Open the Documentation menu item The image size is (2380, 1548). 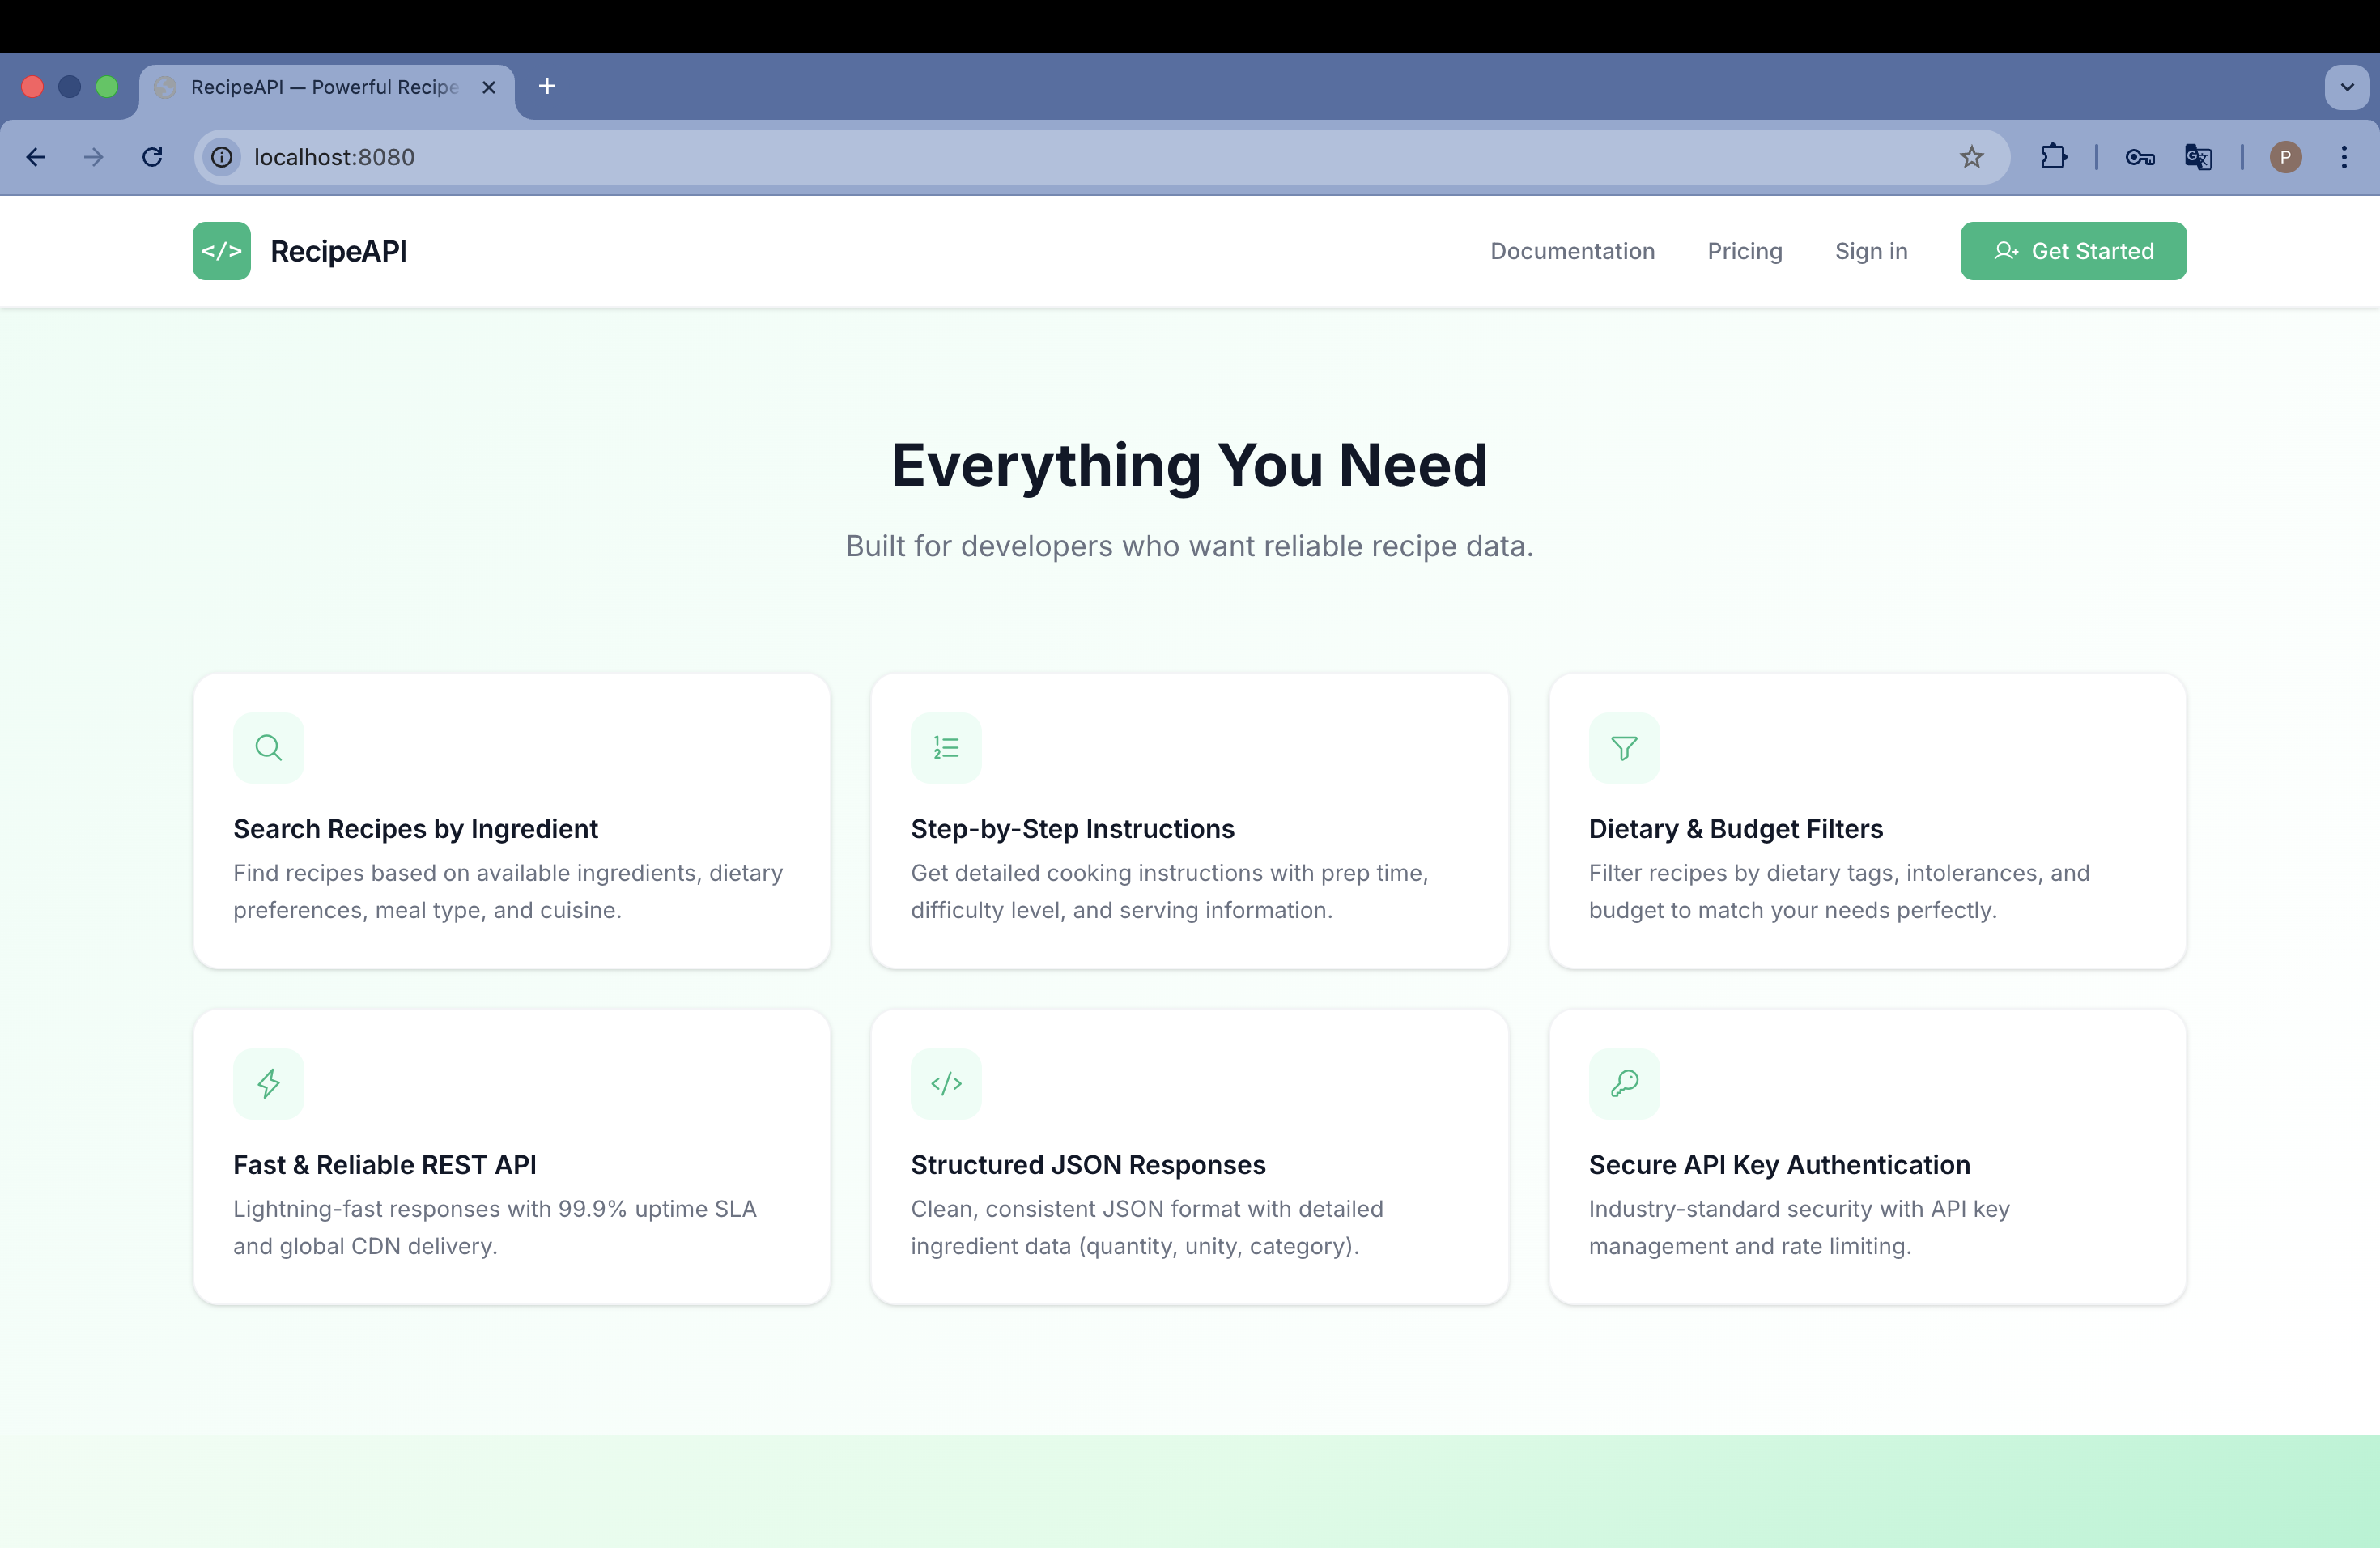point(1572,251)
